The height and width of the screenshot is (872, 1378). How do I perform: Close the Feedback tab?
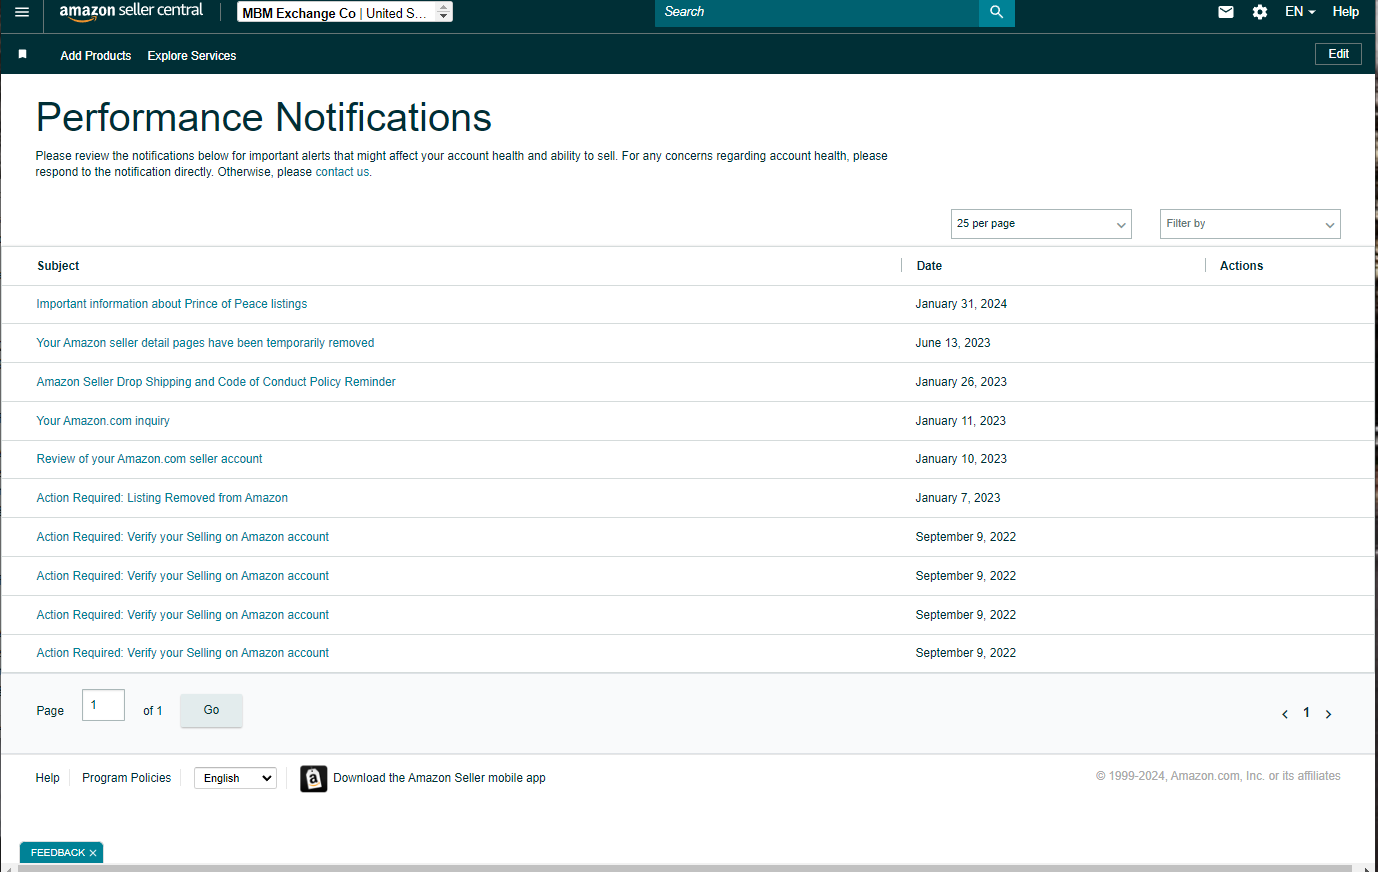93,853
